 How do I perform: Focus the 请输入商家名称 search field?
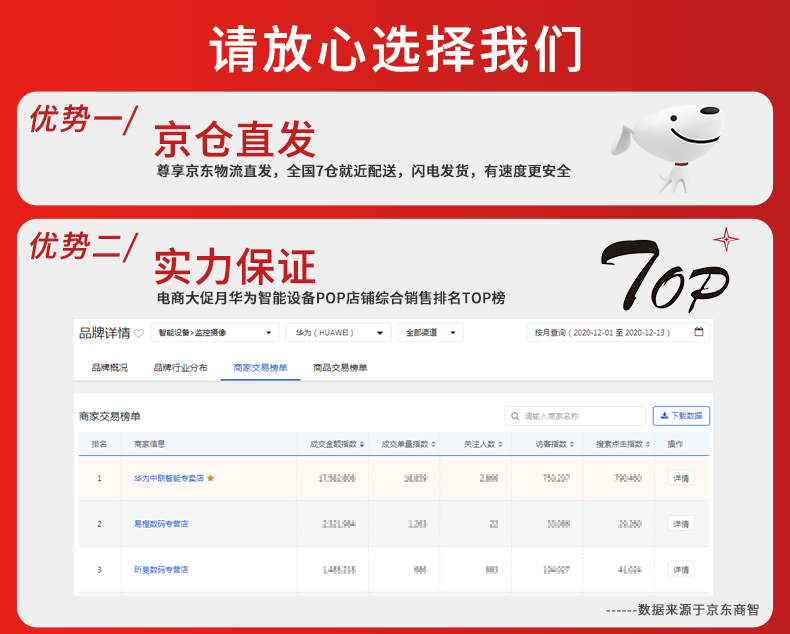(575, 416)
